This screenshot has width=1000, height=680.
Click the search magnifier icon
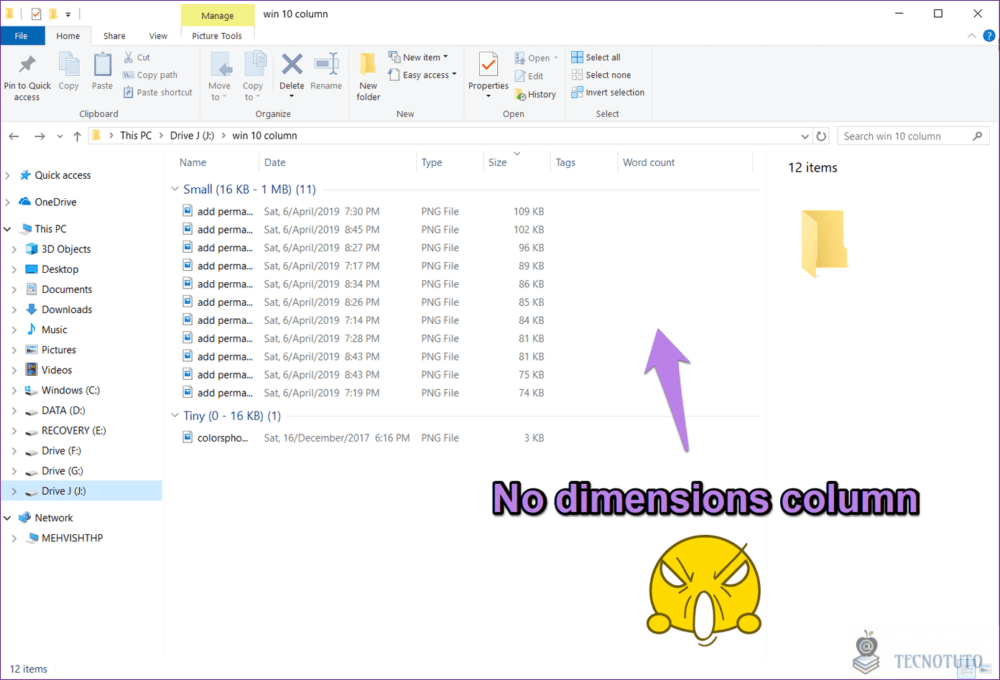coord(977,136)
